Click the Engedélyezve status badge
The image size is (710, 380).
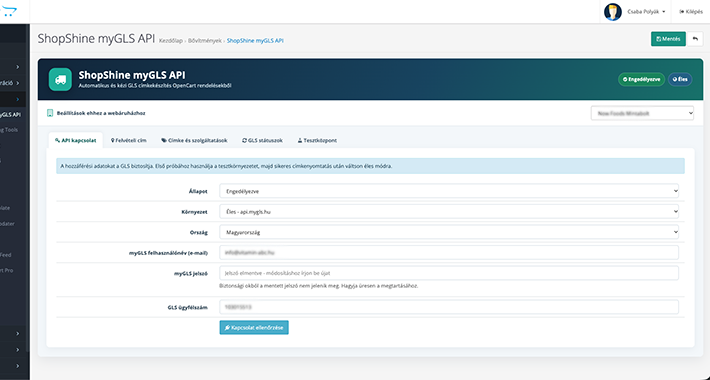coord(641,79)
